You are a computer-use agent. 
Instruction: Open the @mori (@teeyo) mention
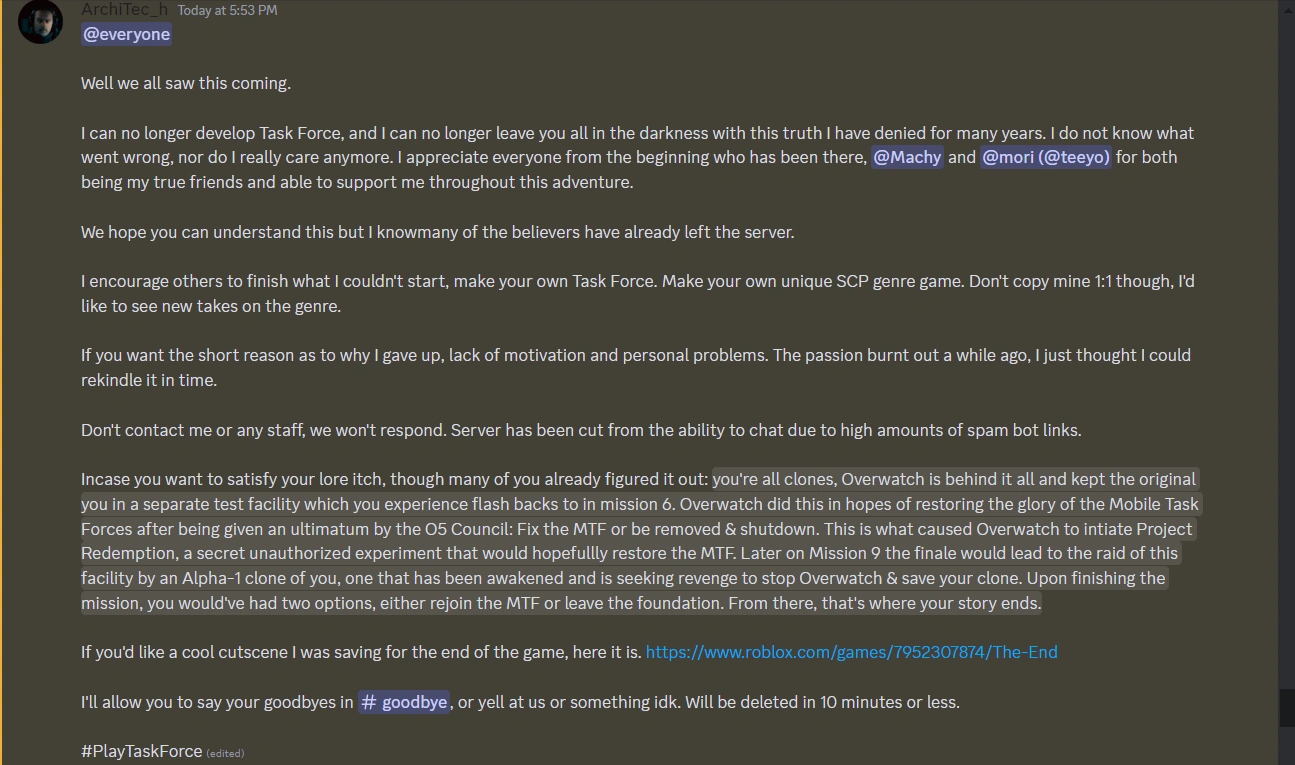(x=1046, y=157)
